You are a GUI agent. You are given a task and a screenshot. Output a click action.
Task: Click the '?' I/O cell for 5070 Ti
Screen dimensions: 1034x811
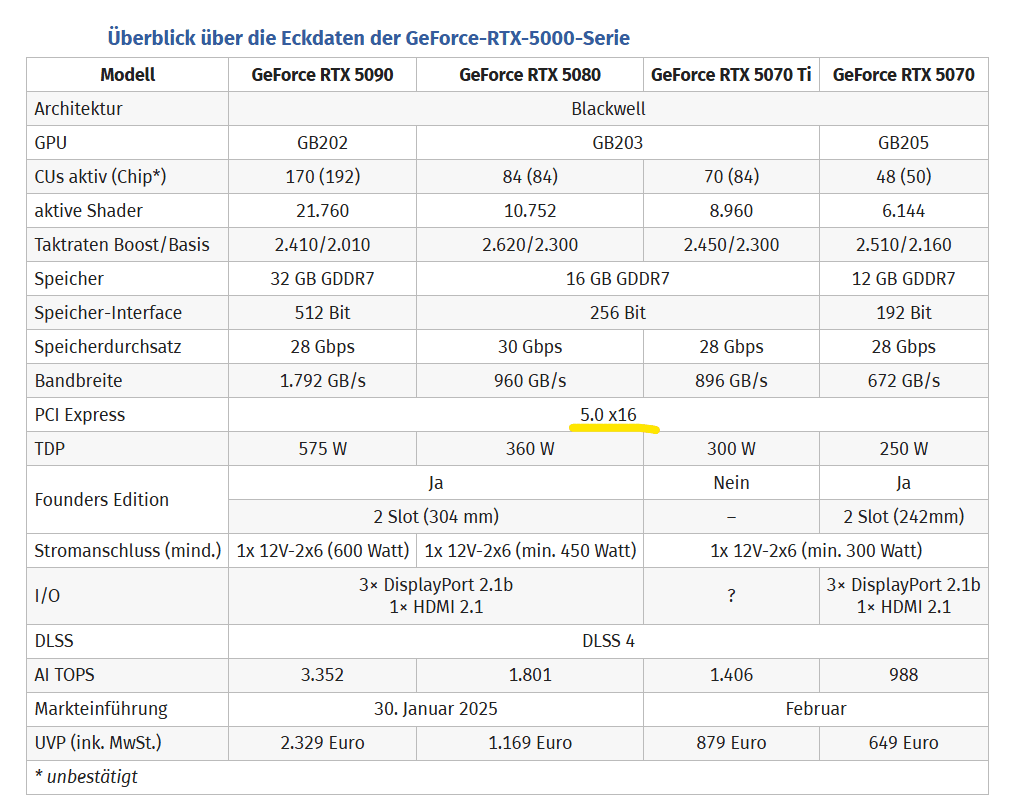[731, 596]
